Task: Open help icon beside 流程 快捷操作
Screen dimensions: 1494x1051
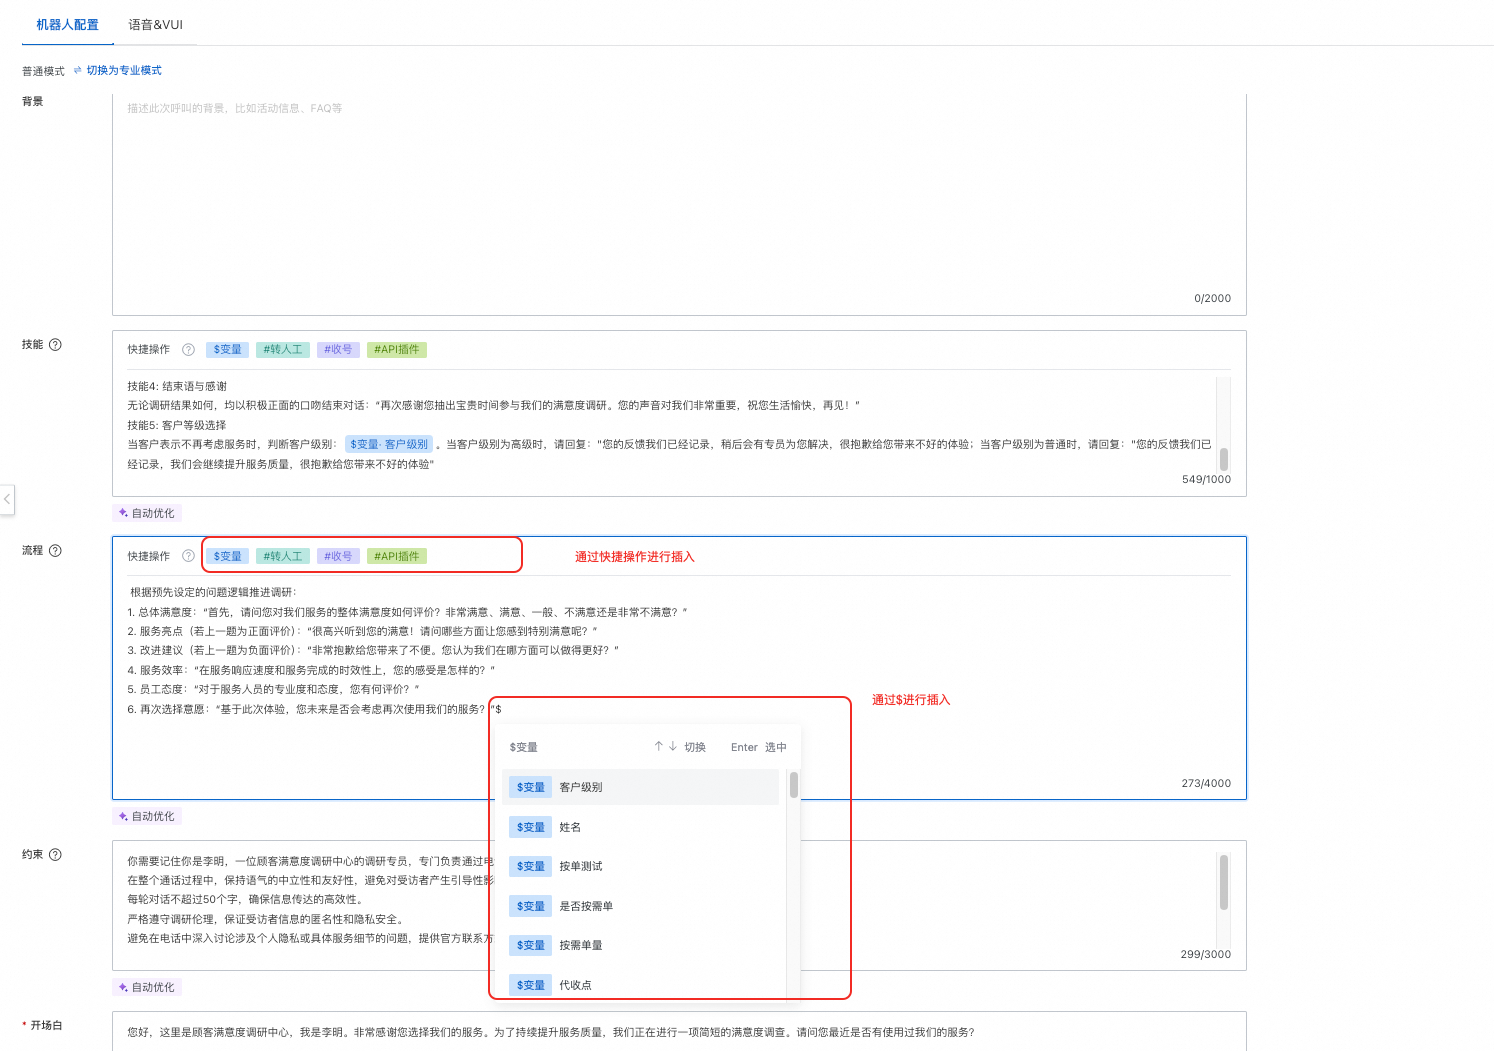Action: (188, 556)
